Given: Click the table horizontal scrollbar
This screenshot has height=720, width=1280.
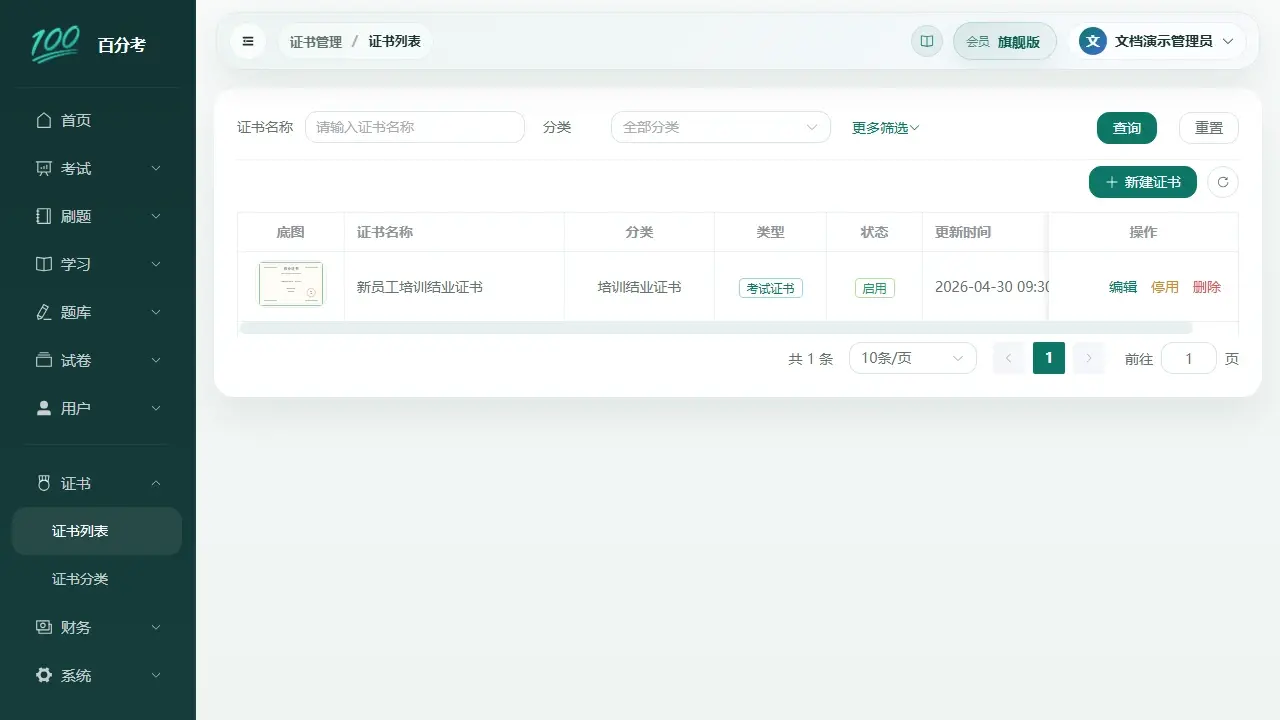Looking at the screenshot, I should point(716,328).
